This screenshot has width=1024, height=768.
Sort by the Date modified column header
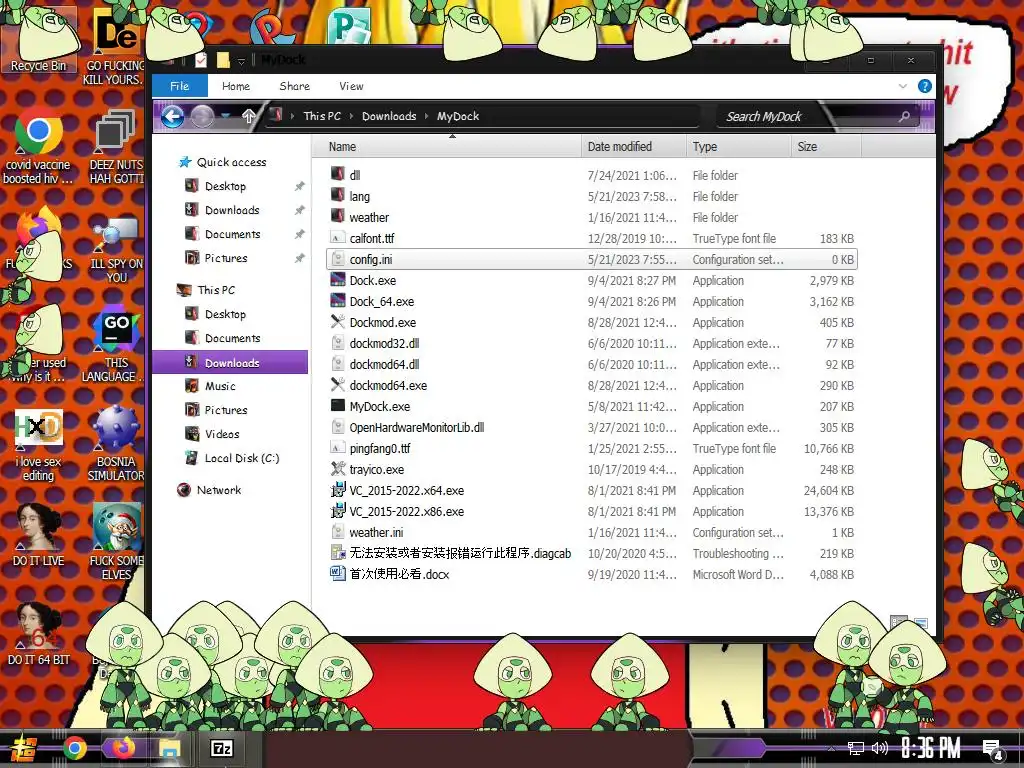click(633, 147)
